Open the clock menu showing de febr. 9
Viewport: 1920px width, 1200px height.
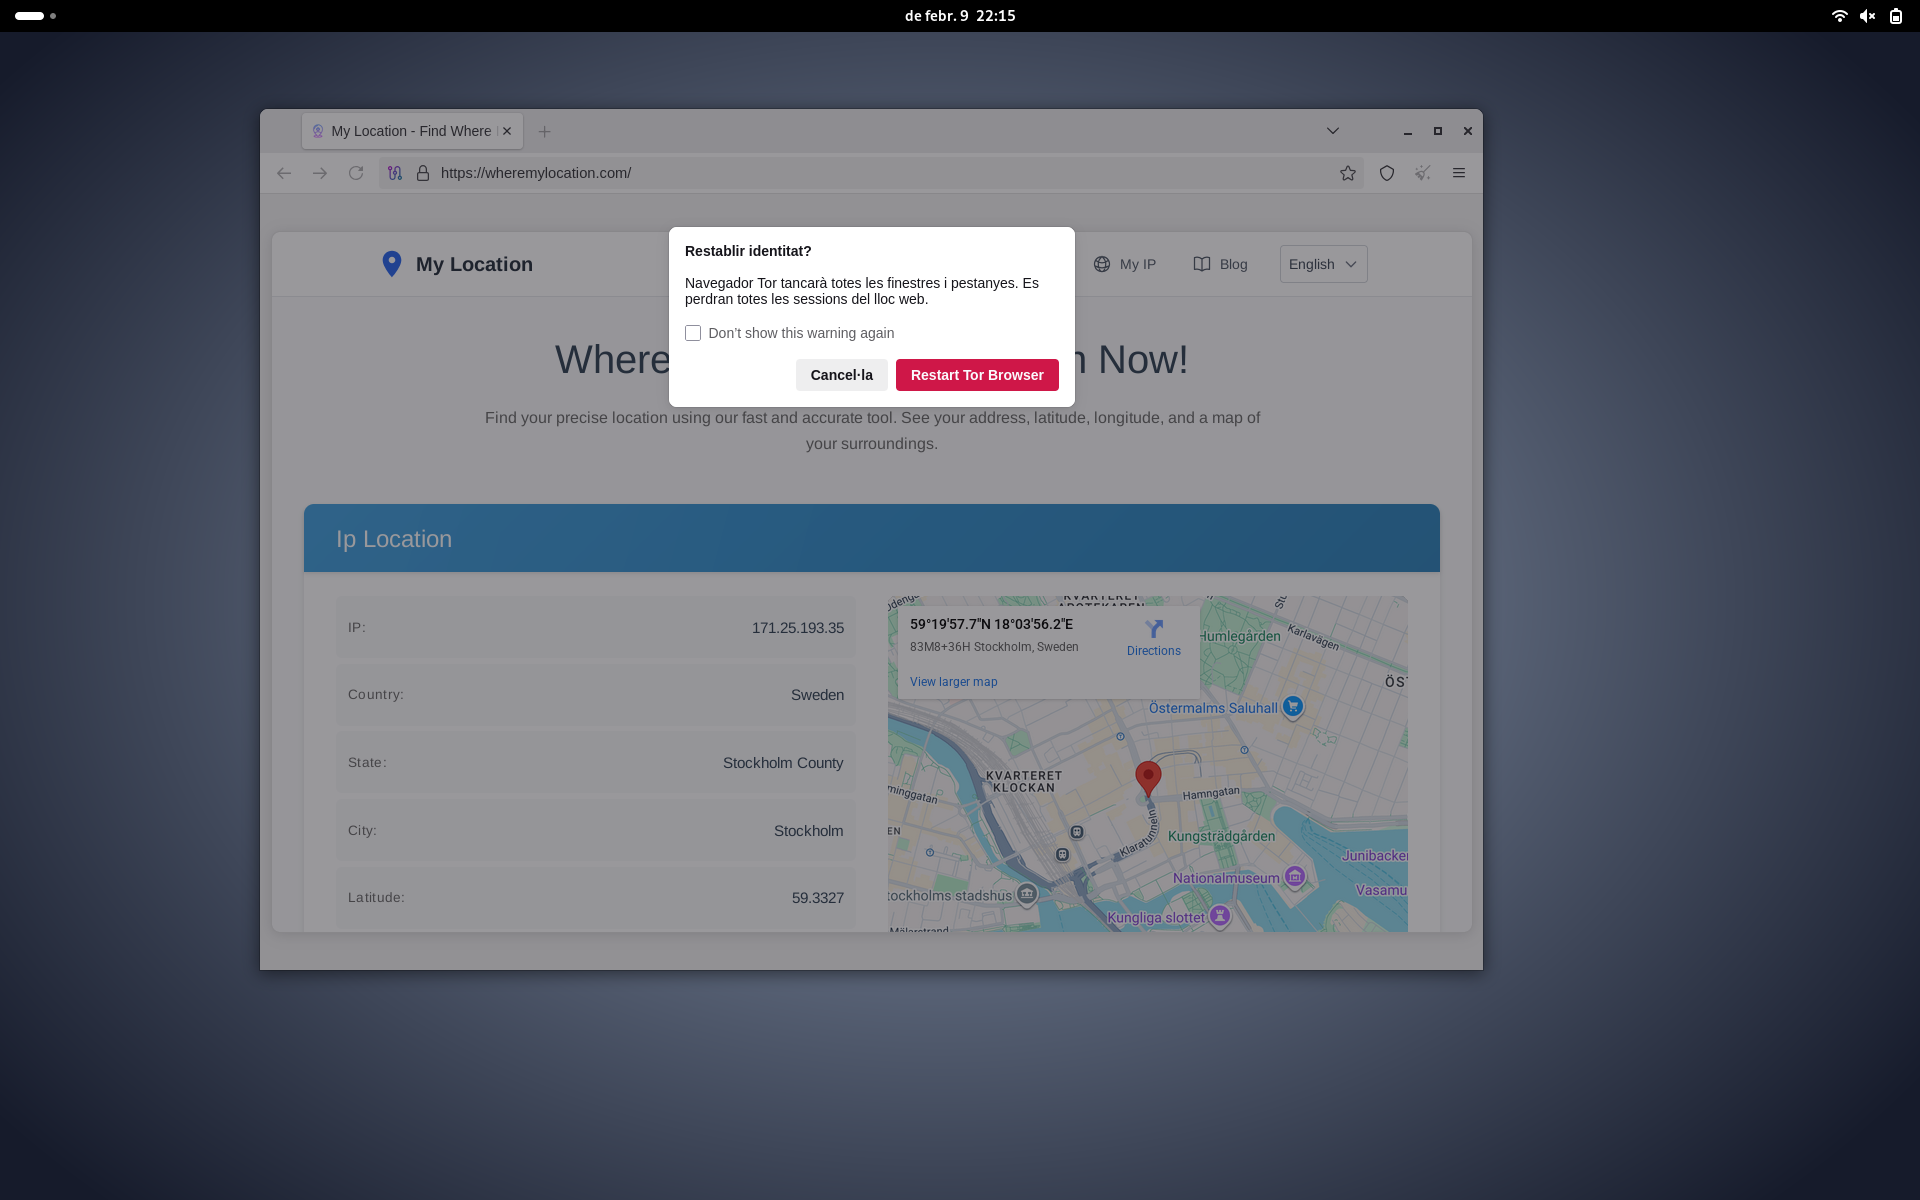pyautogui.click(x=958, y=15)
